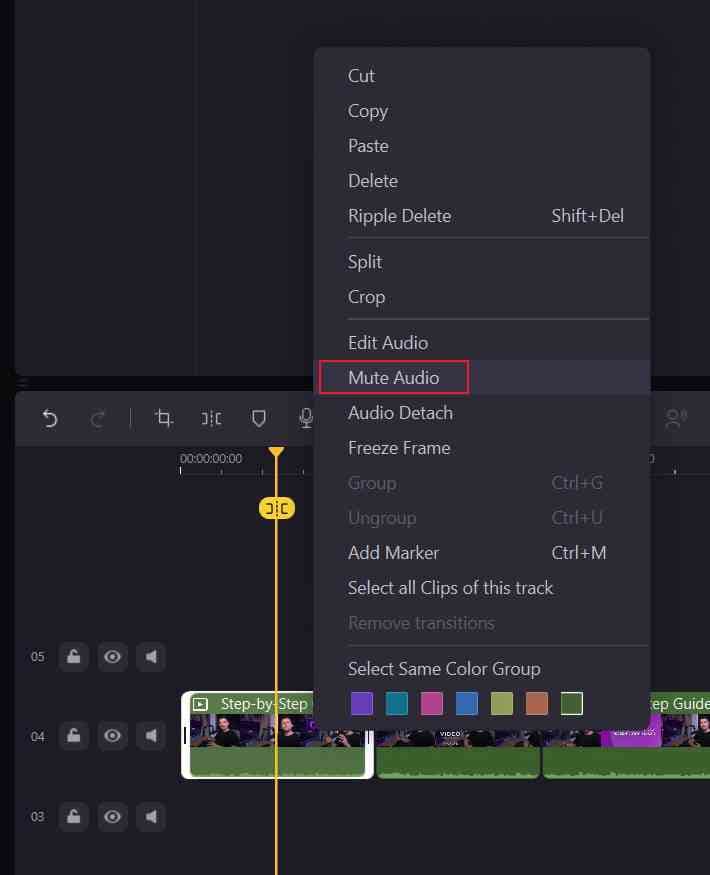
Task: Choose Cut from context menu
Action: [482, 76]
